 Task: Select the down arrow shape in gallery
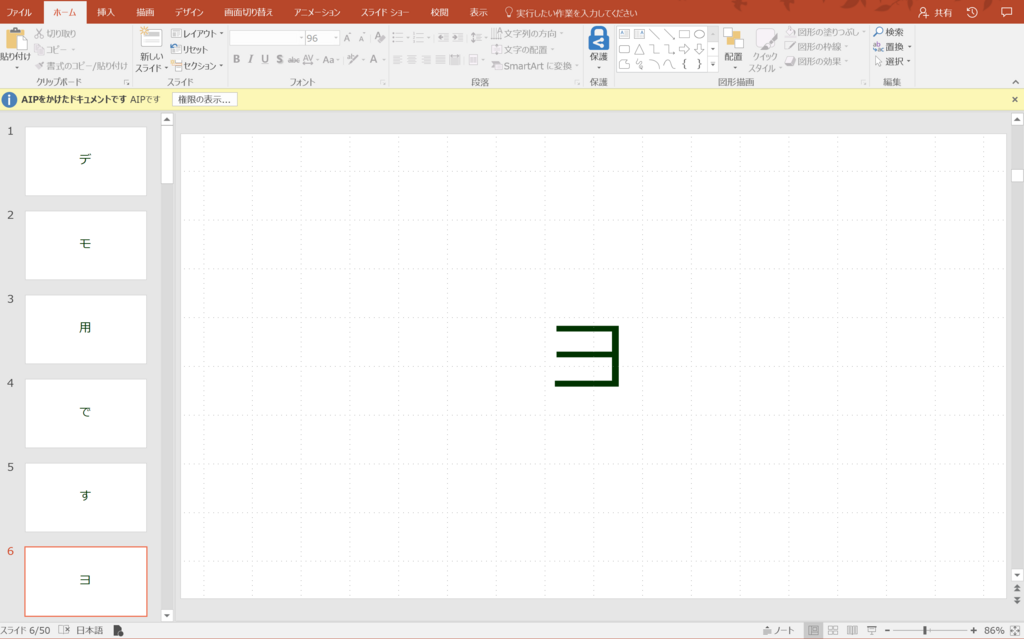pos(699,49)
